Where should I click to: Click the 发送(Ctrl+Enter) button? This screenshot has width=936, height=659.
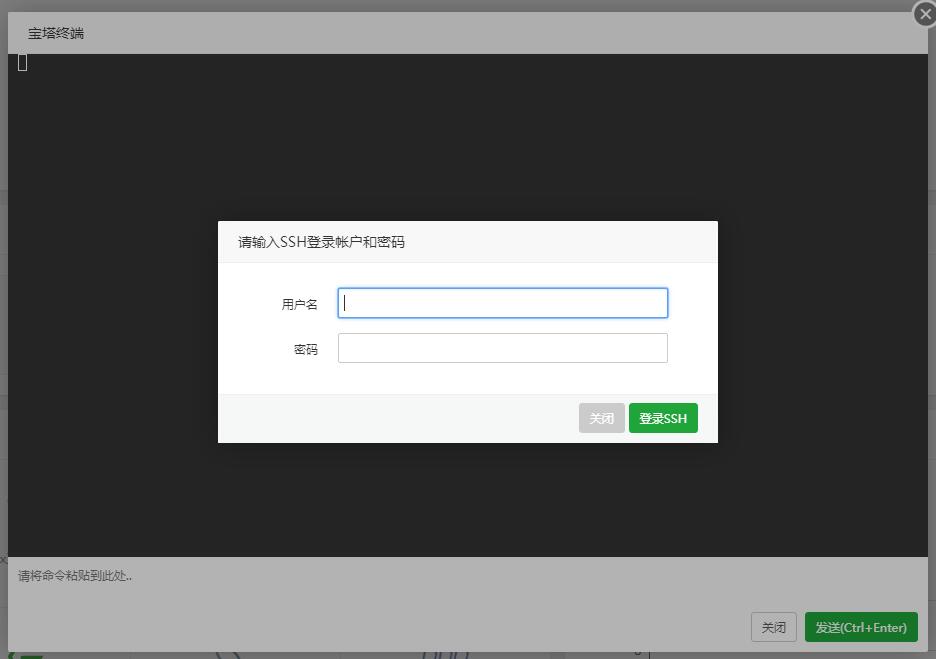[x=861, y=627]
